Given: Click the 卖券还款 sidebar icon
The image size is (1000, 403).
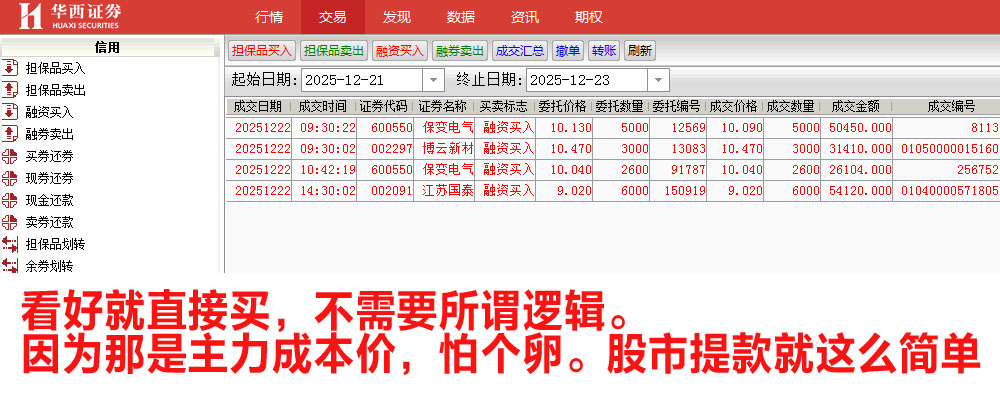Looking at the screenshot, I should click(x=10, y=222).
